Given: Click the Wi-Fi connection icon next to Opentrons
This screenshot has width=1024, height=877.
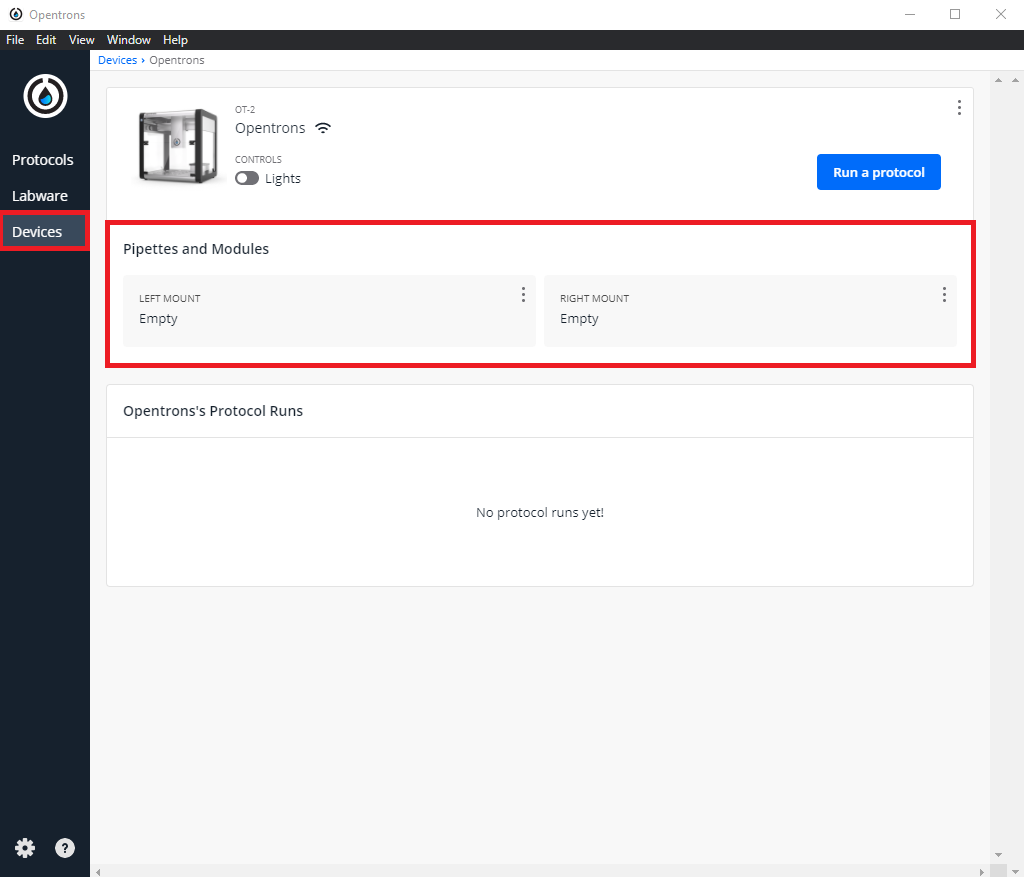Looking at the screenshot, I should click(x=323, y=128).
